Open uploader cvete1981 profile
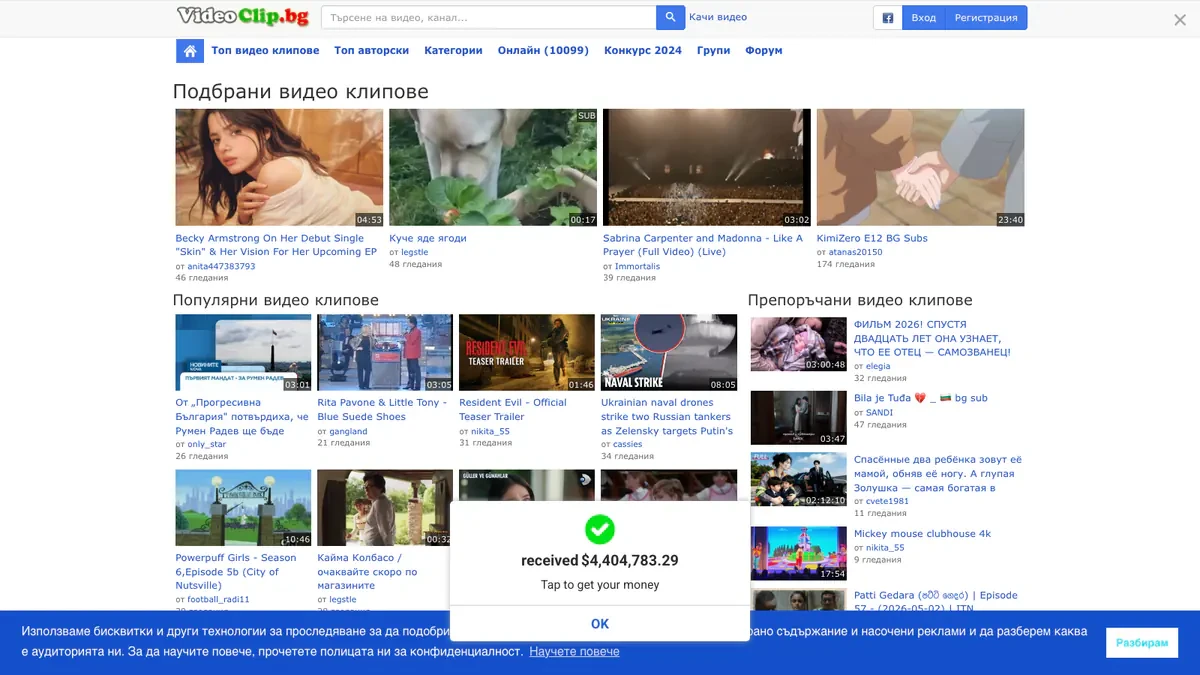Image resolution: width=1200 pixels, height=675 pixels. coord(887,502)
